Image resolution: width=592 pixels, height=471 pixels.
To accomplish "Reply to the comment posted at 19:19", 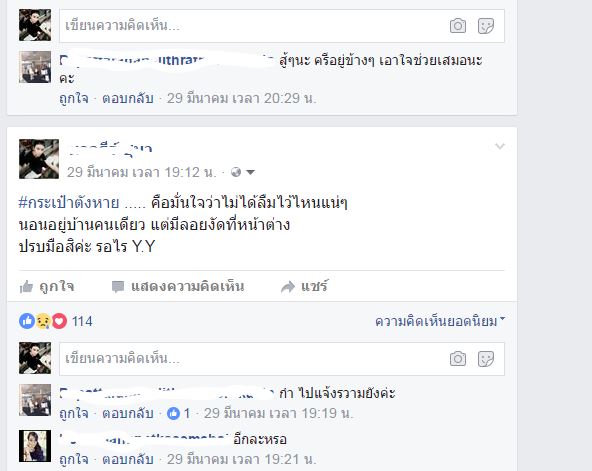I will pyautogui.click(x=128, y=414).
